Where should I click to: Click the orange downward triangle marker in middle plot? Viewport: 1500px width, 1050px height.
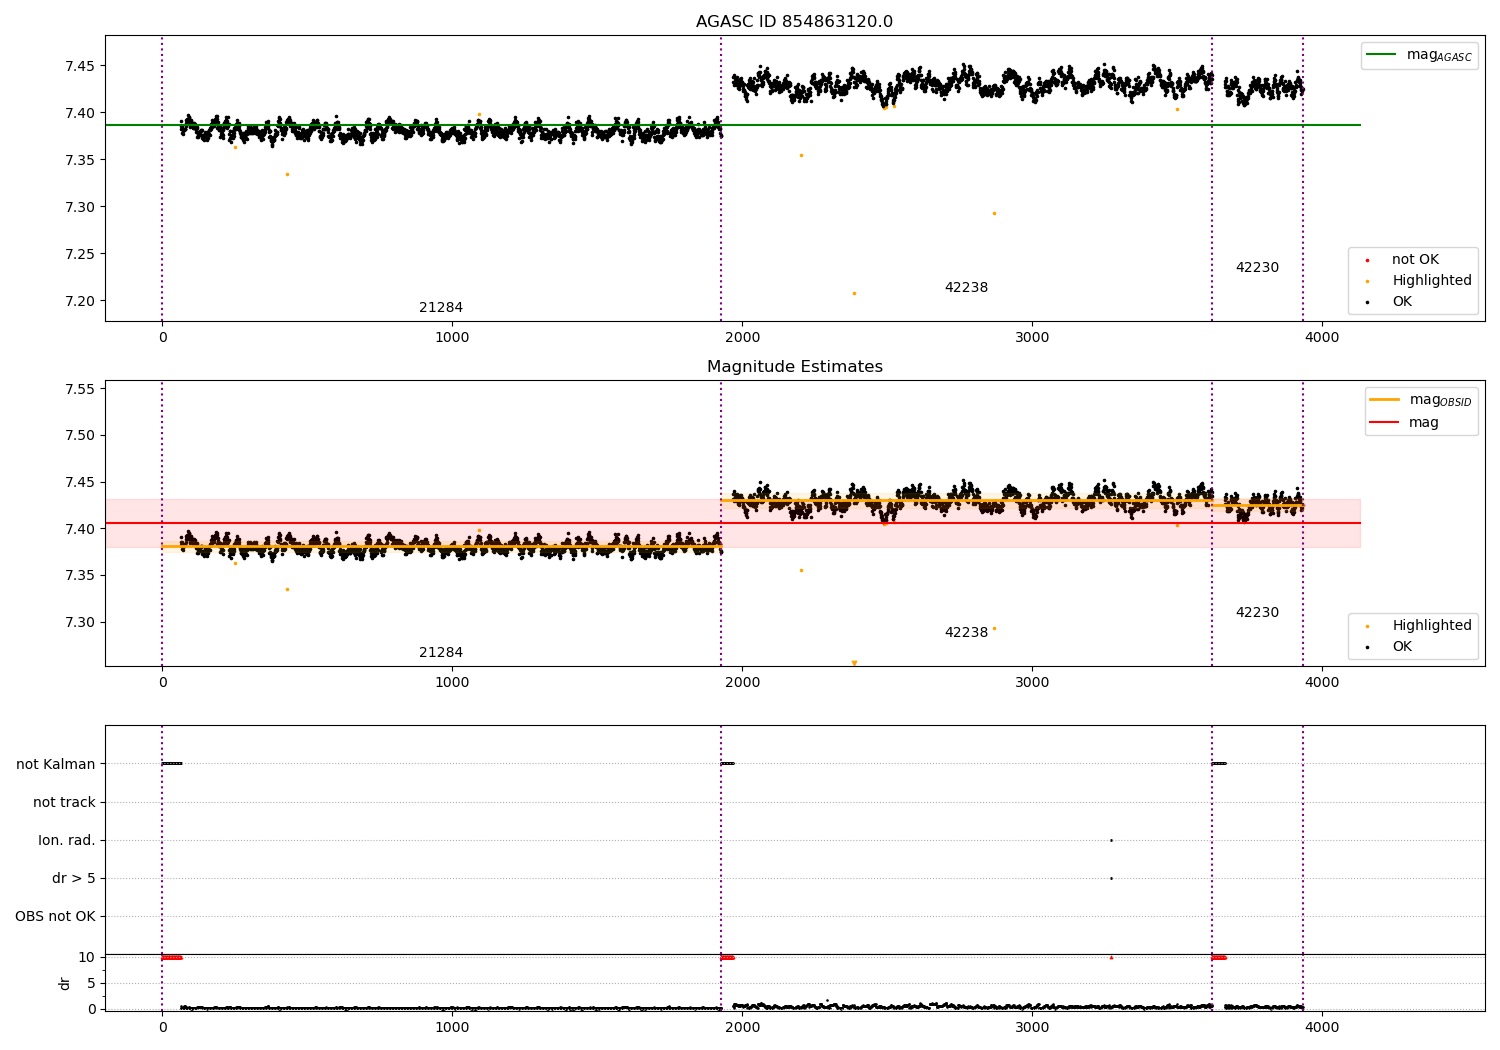(x=854, y=663)
